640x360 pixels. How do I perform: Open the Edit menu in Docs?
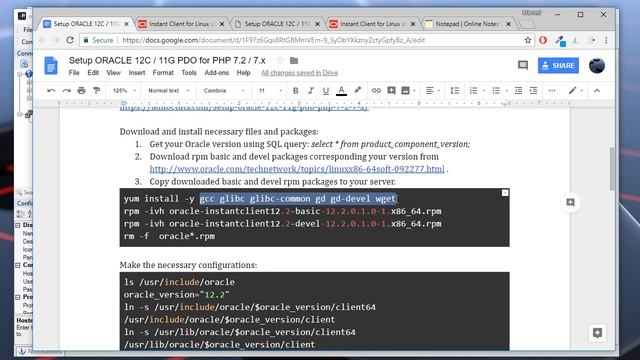tap(93, 73)
